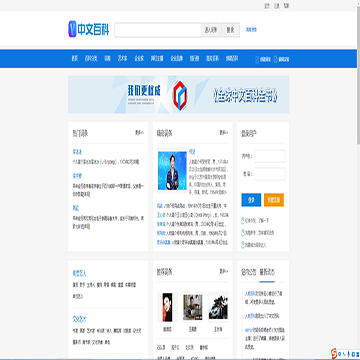Open the 首页 item in blue navigation bar
The width and height of the screenshot is (360, 360).
(x=75, y=59)
